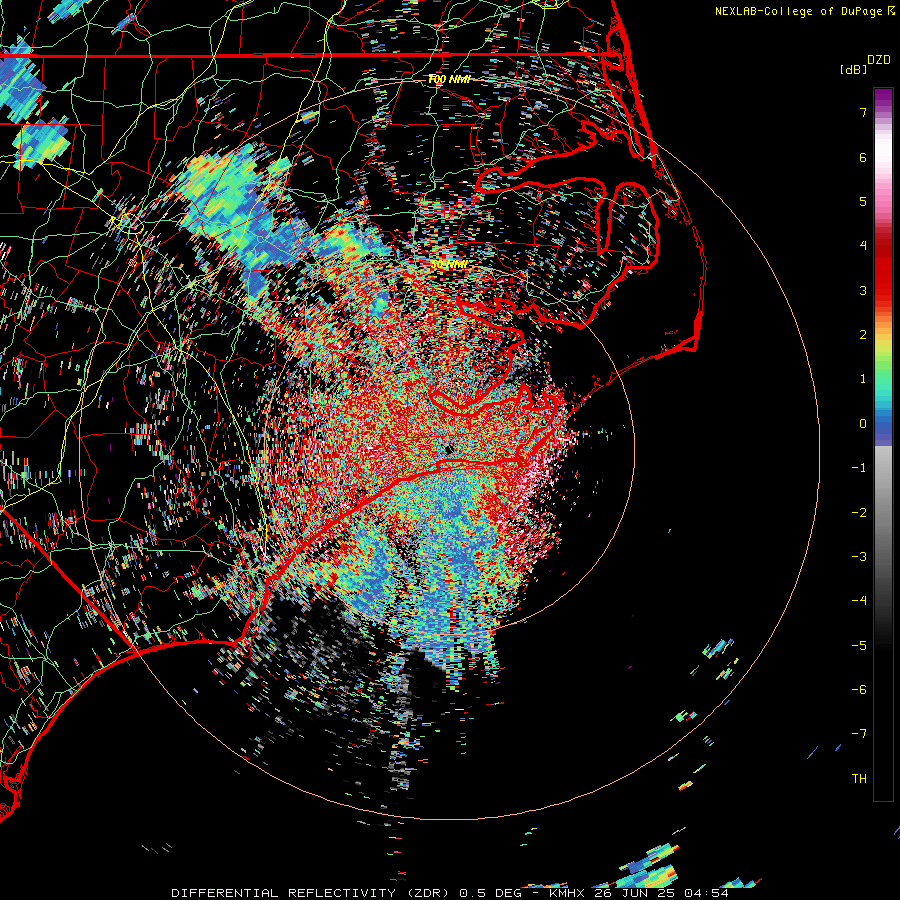Click the 1 value on the dB scale
The height and width of the screenshot is (900, 900).
pos(863,379)
